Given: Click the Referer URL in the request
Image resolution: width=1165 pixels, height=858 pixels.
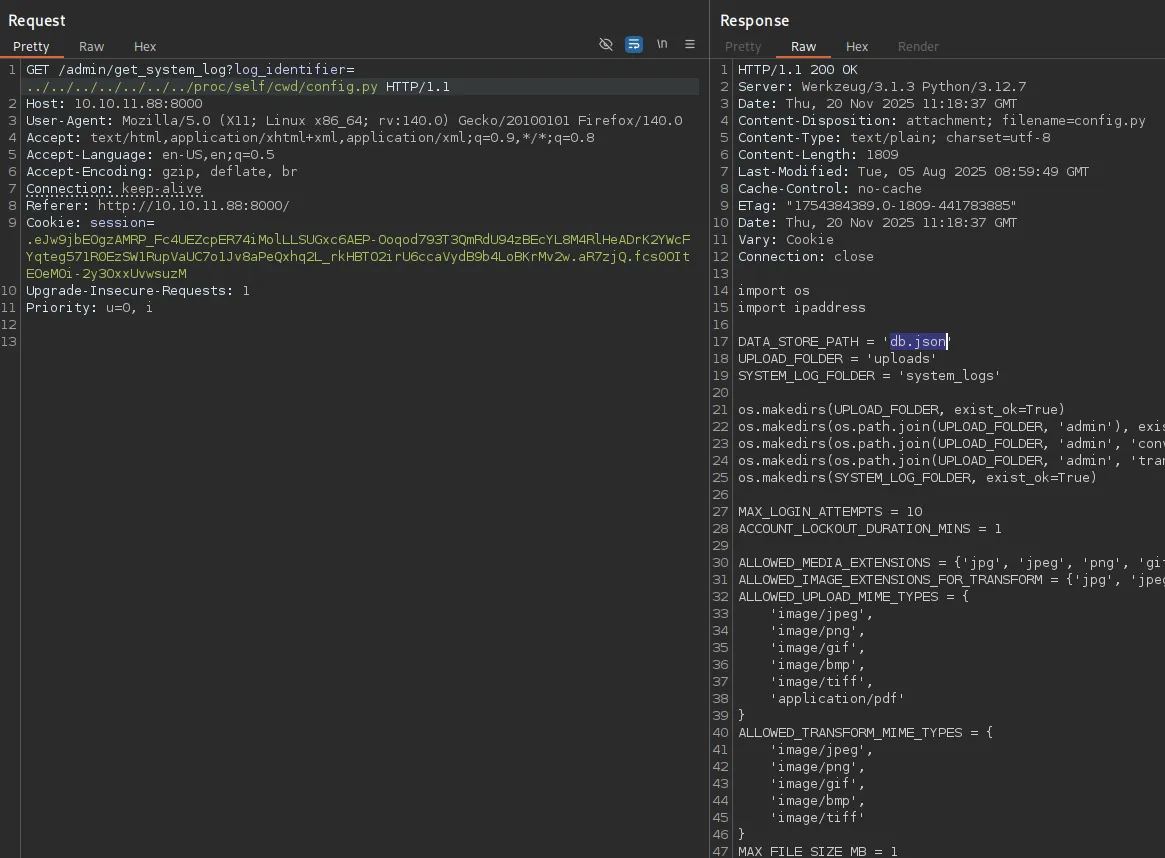Looking at the screenshot, I should 193,206.
